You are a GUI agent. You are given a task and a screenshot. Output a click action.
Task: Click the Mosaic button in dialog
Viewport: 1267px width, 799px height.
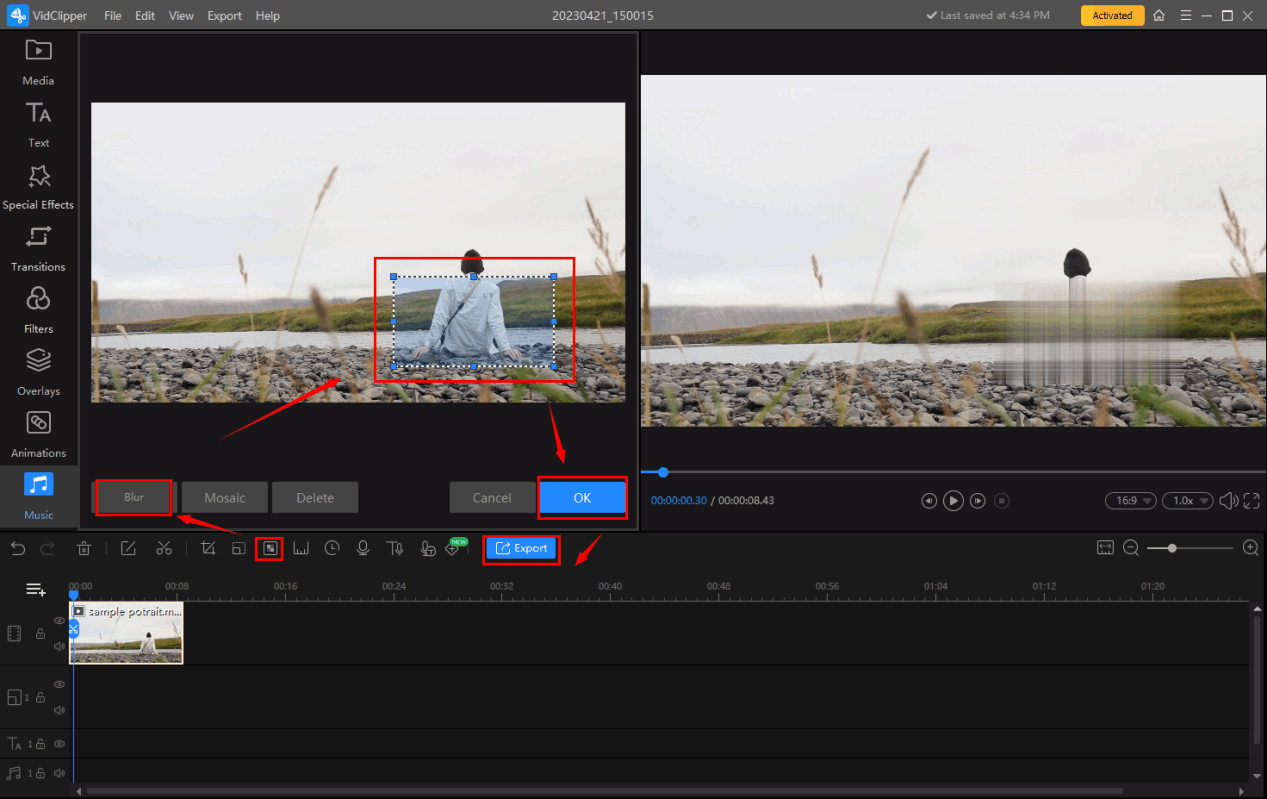225,497
